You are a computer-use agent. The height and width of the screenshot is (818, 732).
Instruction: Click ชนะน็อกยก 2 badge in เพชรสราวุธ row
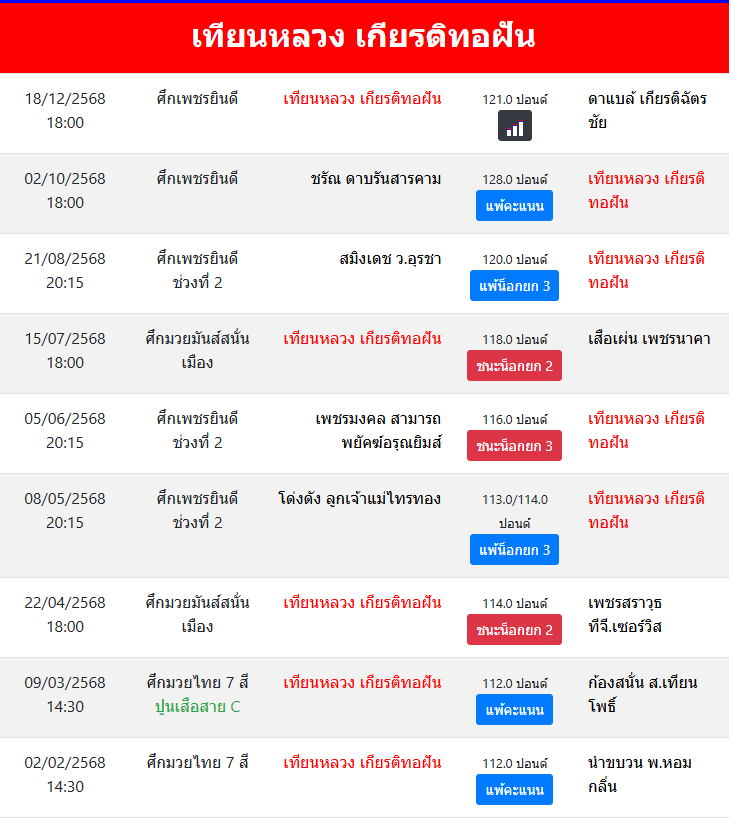(x=514, y=630)
